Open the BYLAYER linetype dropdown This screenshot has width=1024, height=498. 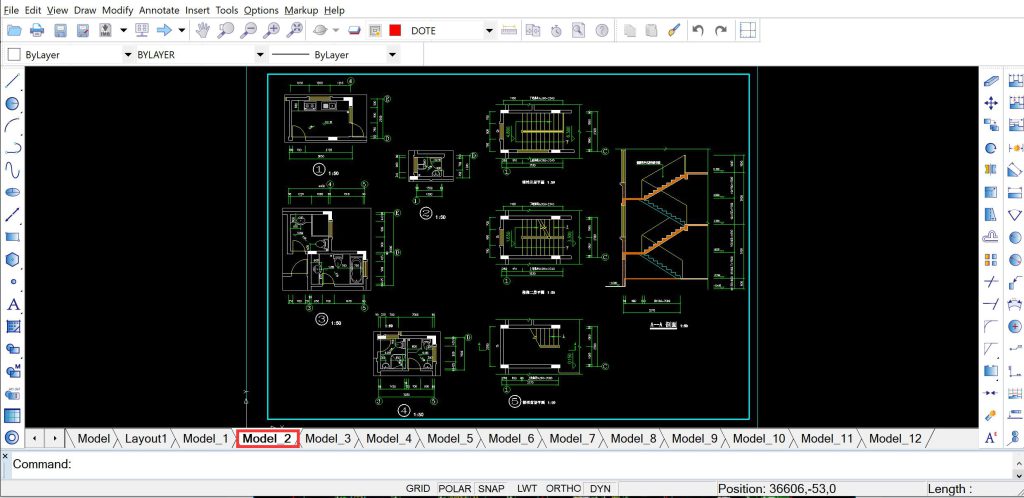pos(261,55)
